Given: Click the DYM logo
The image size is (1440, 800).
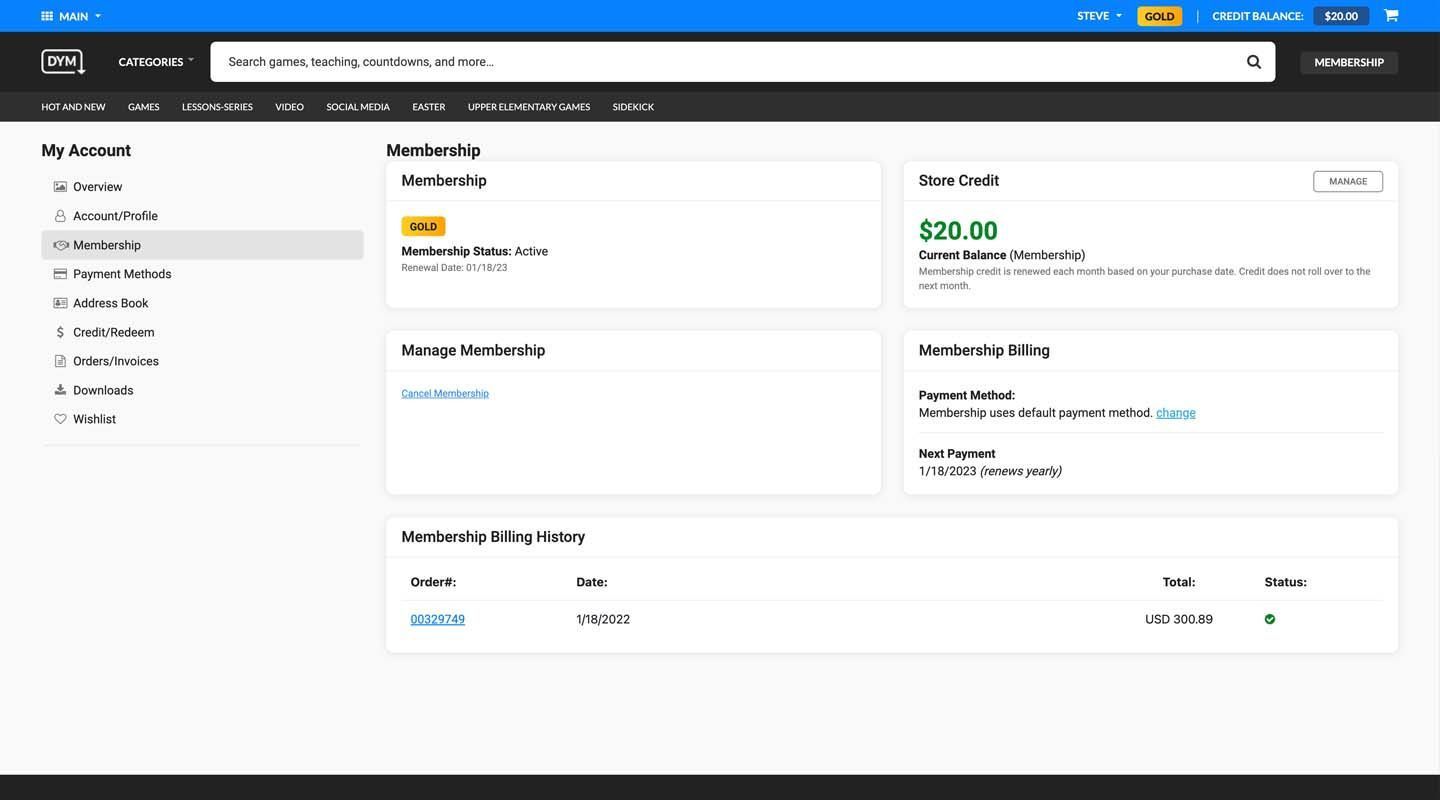Looking at the screenshot, I should click(63, 62).
